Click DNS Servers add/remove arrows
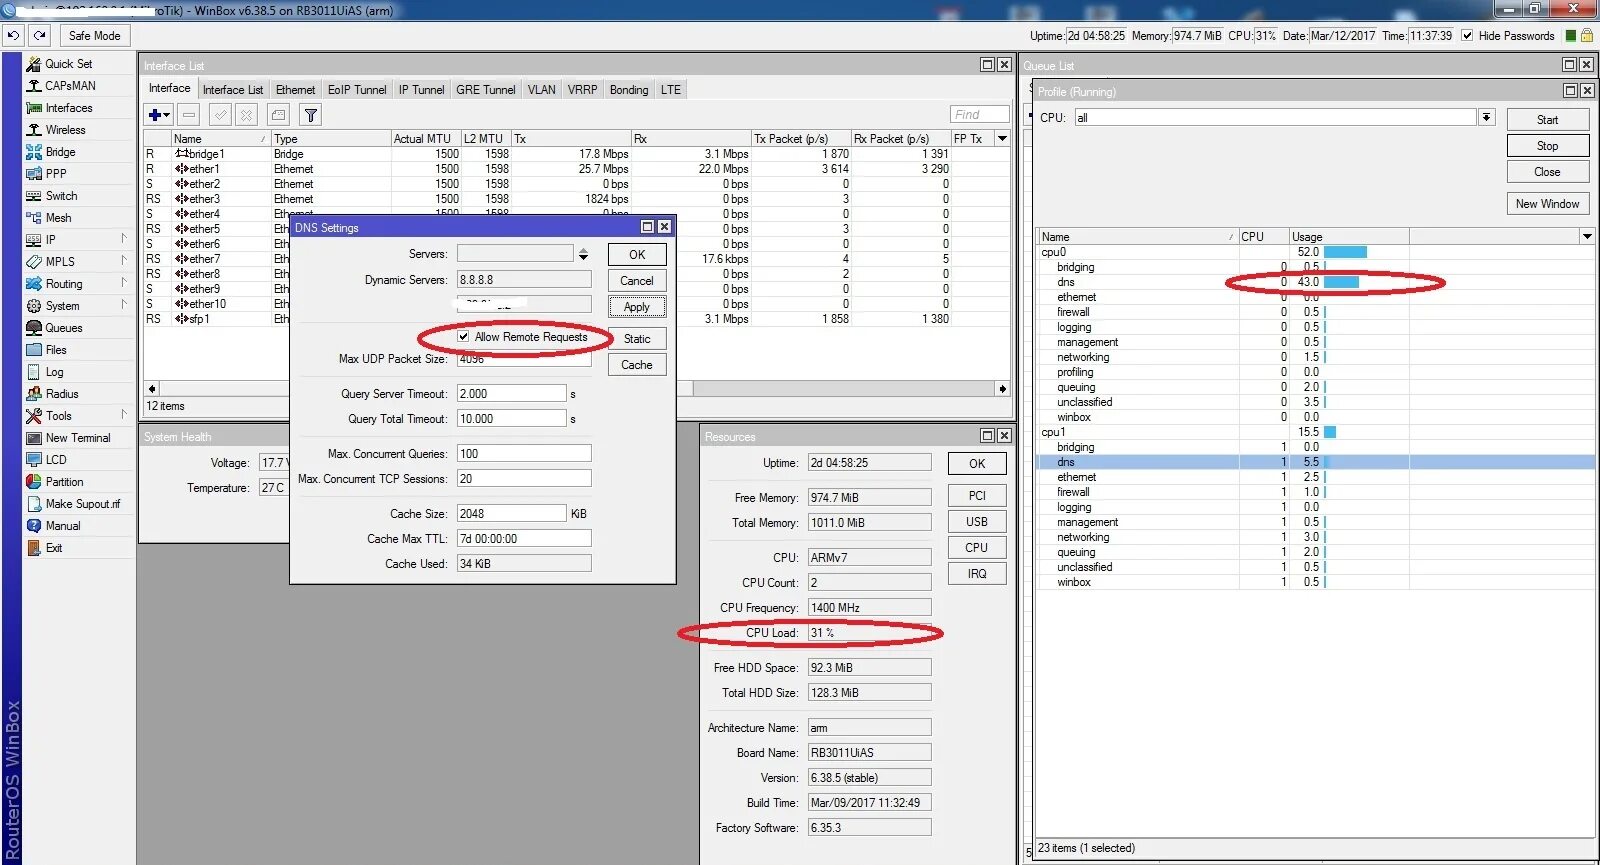 click(583, 254)
